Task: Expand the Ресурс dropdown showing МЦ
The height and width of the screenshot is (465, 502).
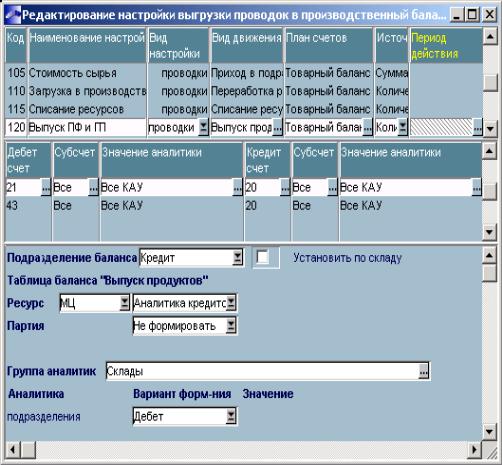Action: 124,303
